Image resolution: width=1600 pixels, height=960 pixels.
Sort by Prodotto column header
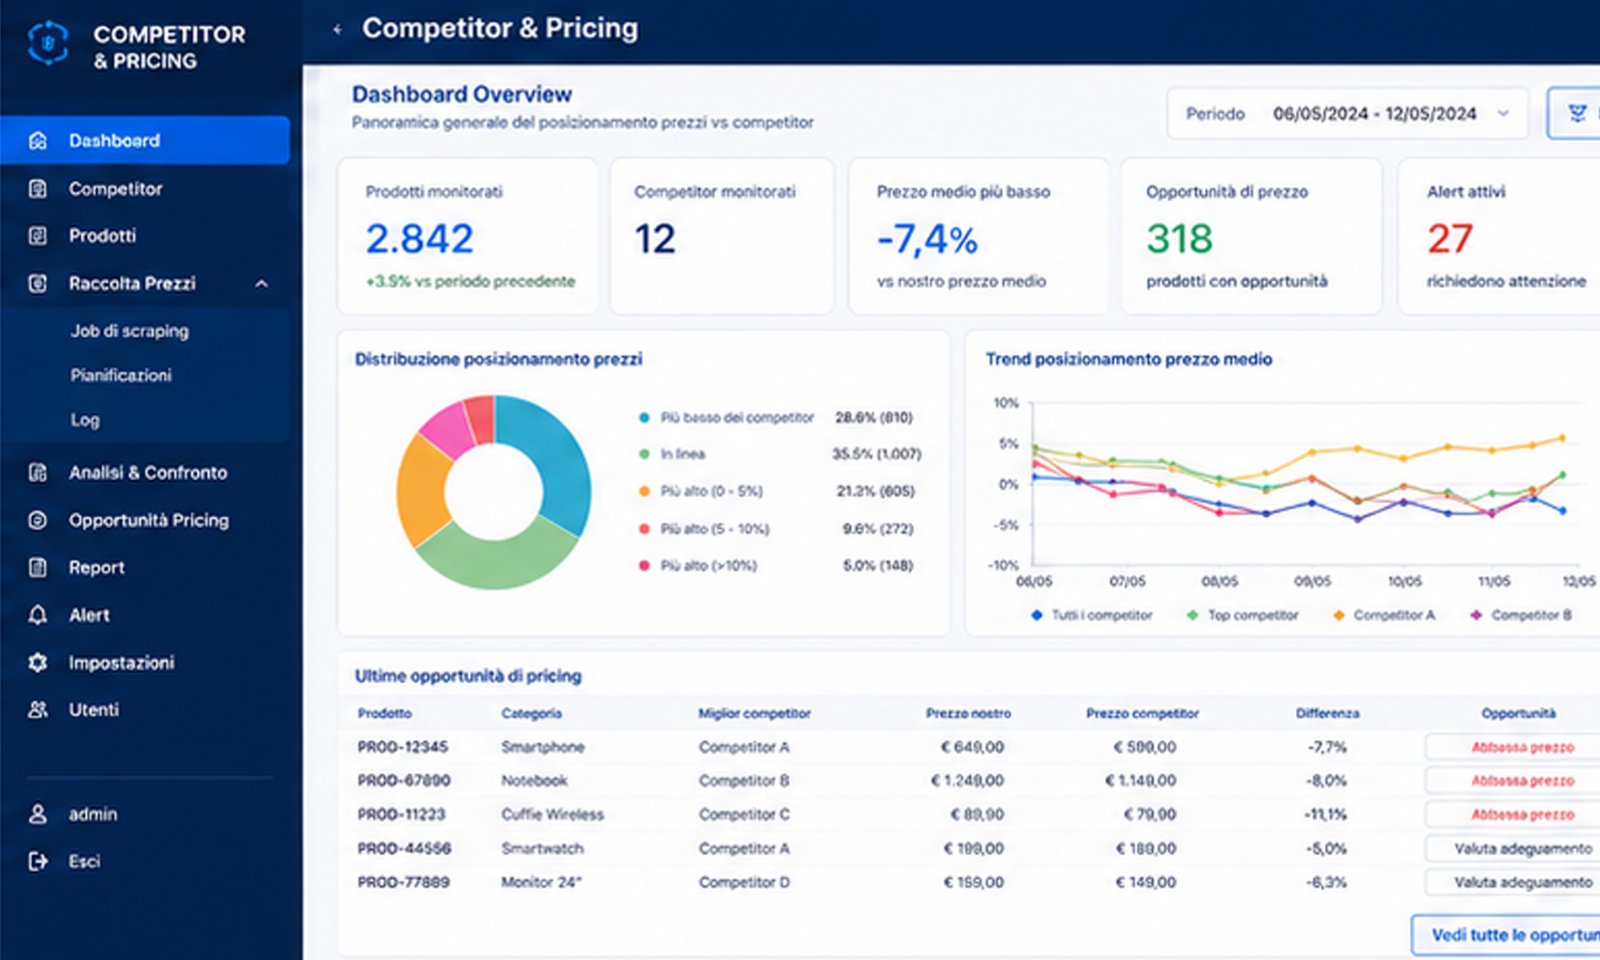(384, 714)
